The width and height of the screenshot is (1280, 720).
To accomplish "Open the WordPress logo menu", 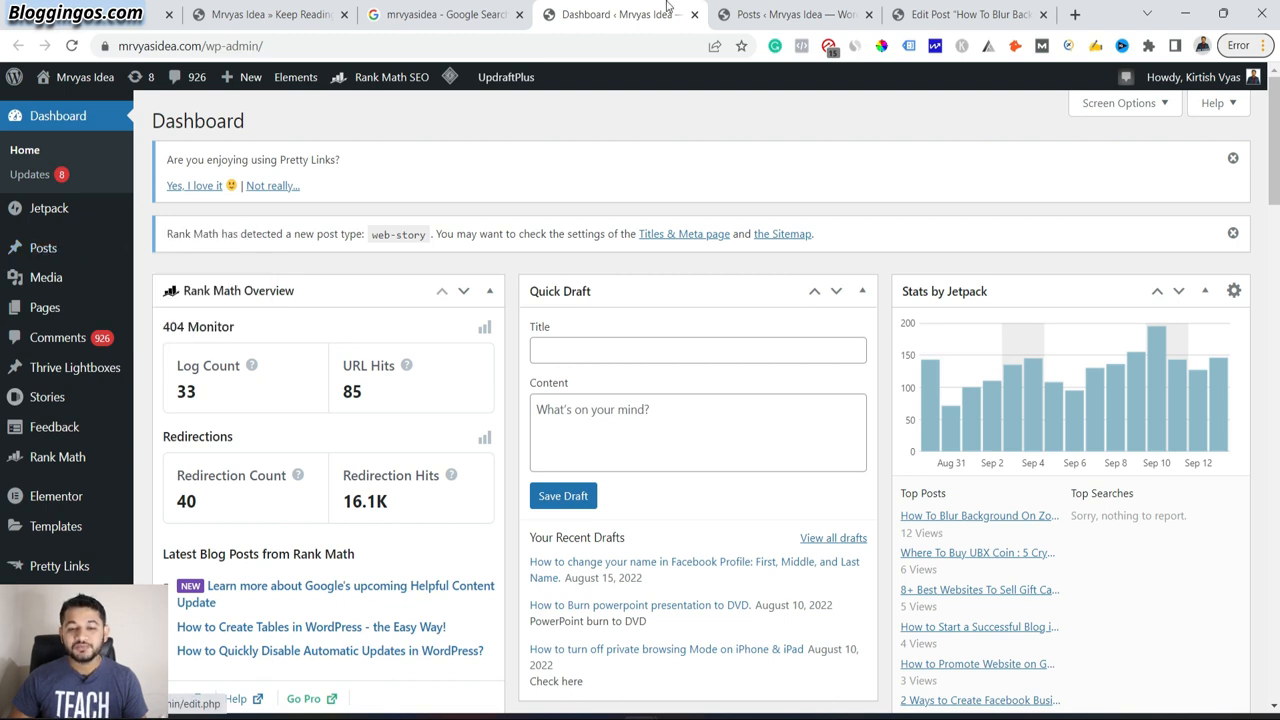I will [x=14, y=77].
